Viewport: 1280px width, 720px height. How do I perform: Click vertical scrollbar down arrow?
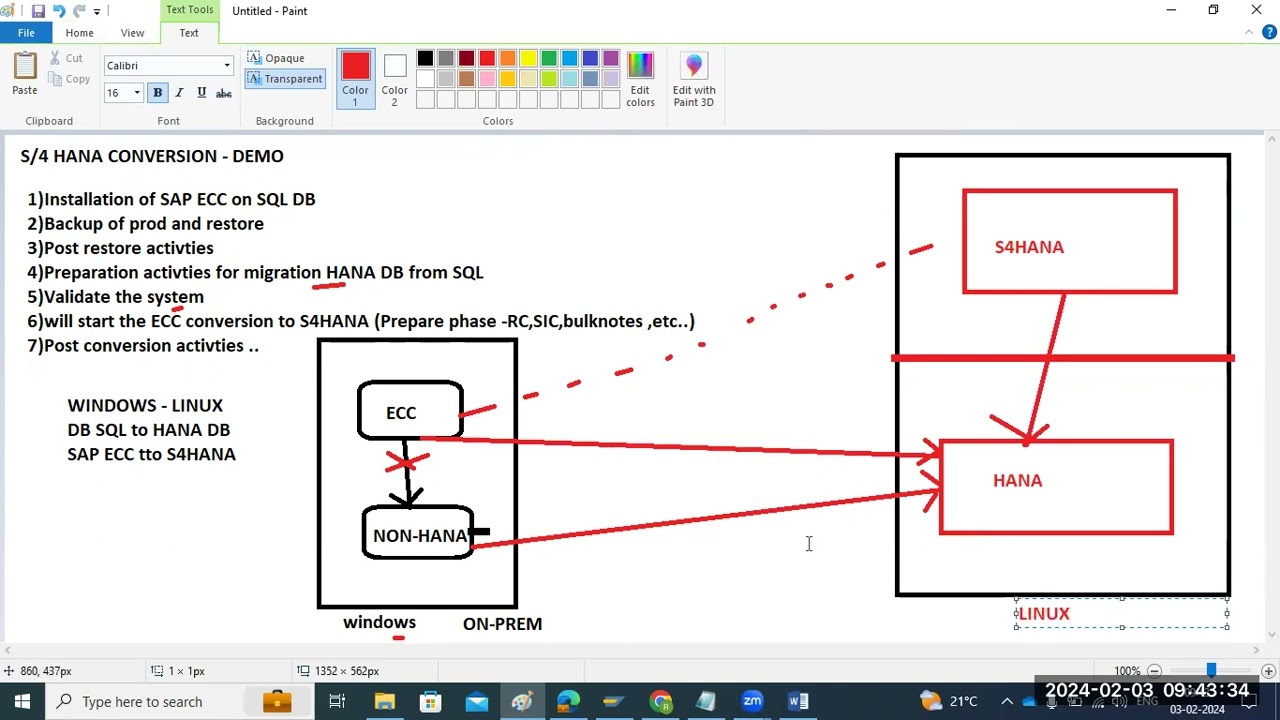pos(1272,634)
